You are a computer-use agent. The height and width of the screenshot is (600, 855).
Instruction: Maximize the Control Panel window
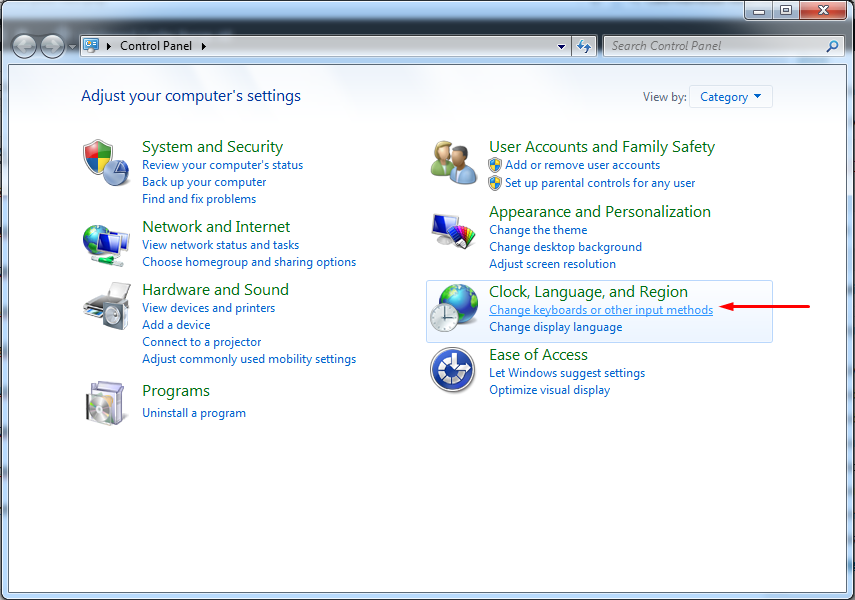click(x=786, y=10)
